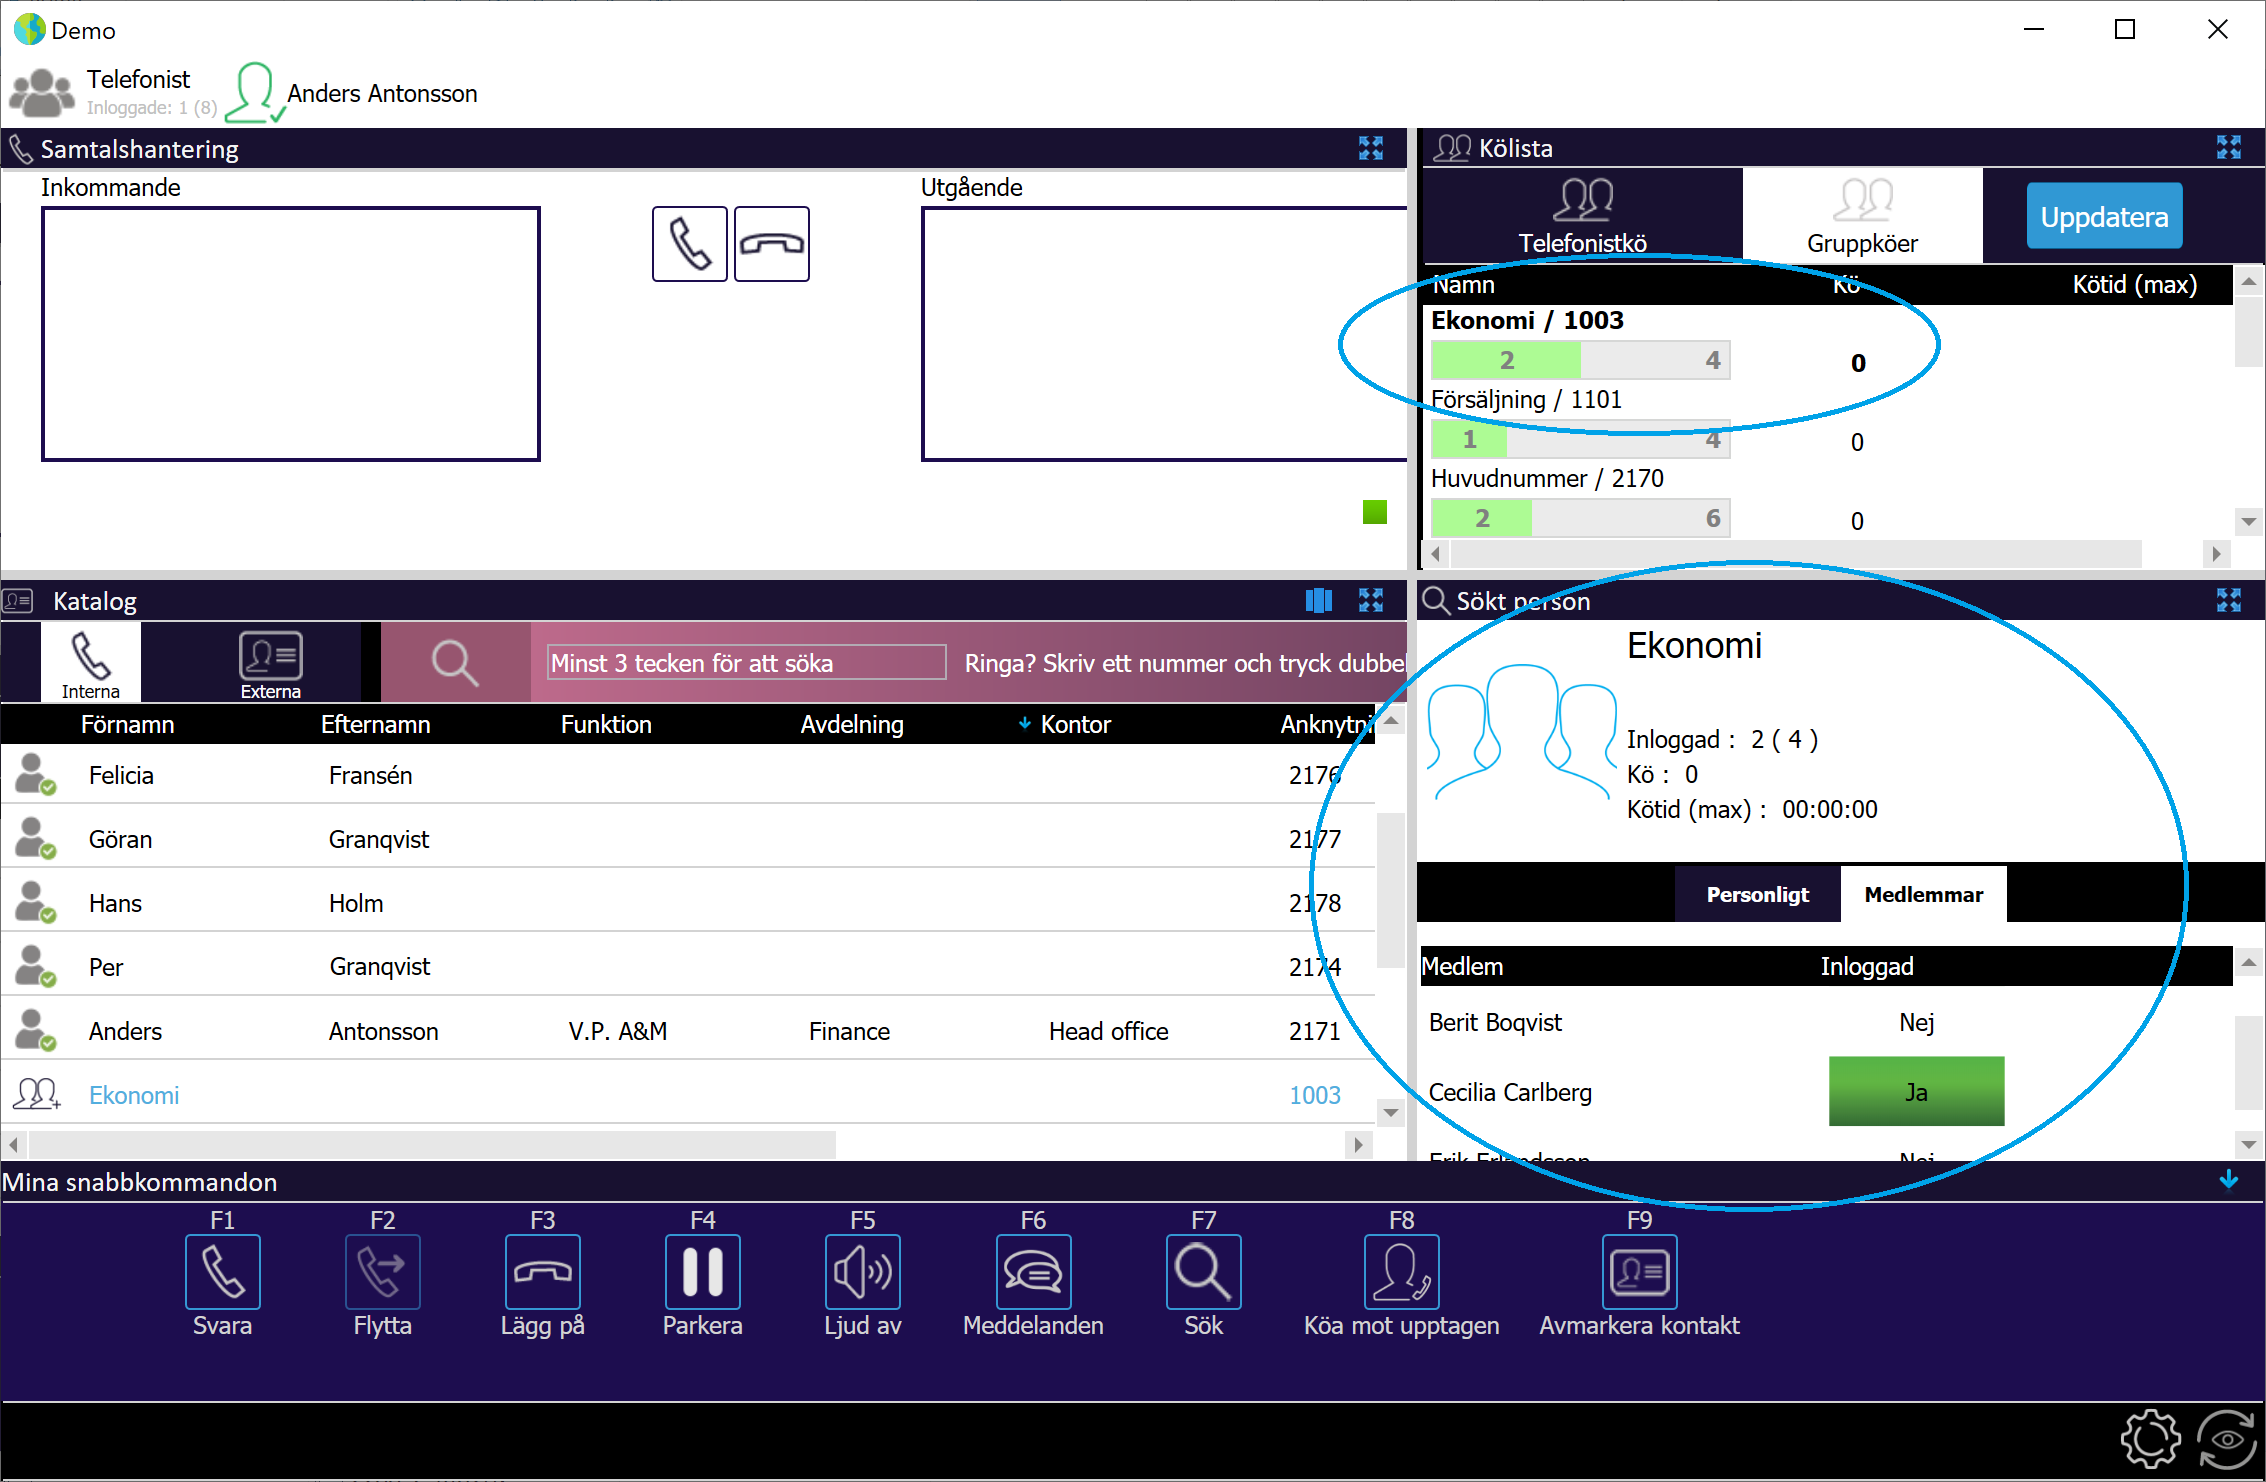Screen dimensions: 2266x1482
Task: Click Anders Antonsson user status icon
Action: coord(255,93)
